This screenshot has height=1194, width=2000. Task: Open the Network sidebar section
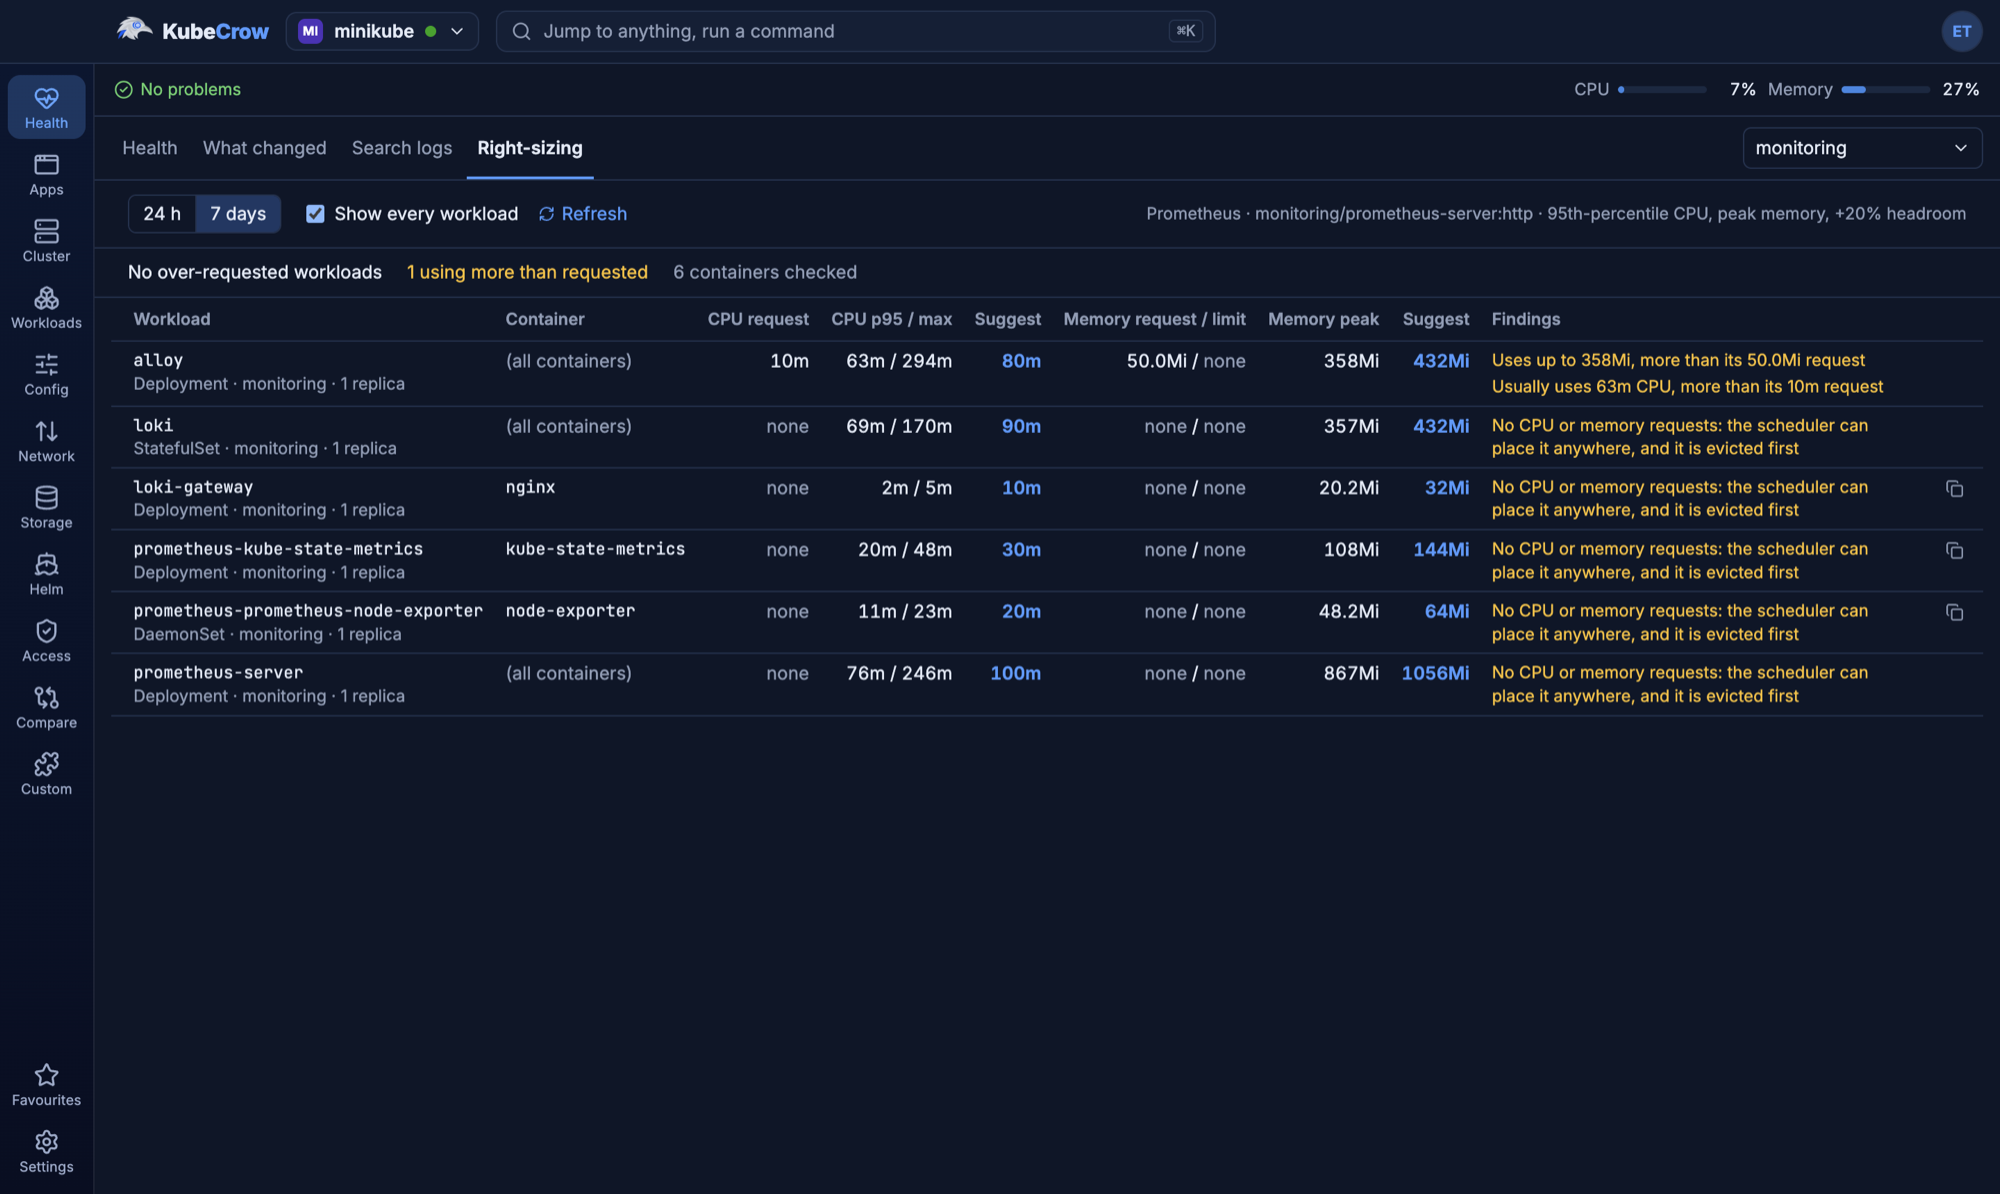coord(46,441)
